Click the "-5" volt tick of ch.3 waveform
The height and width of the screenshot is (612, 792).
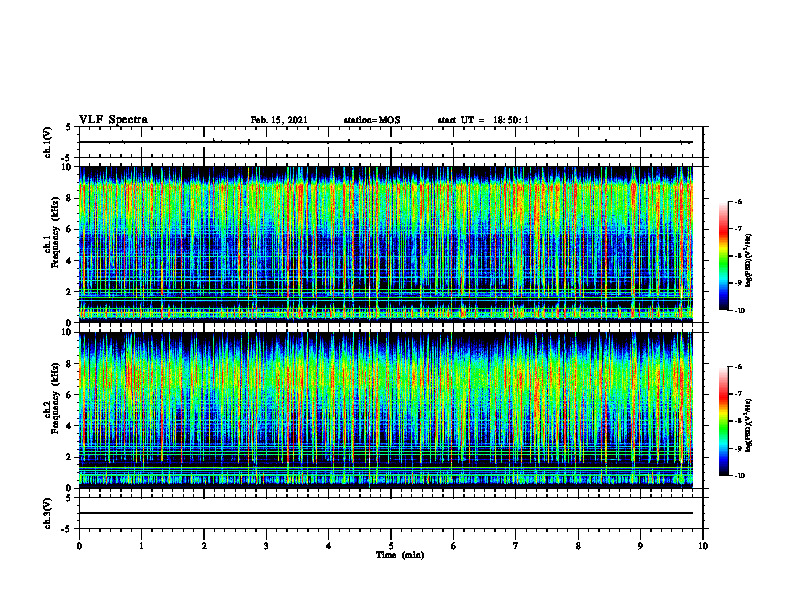67,529
